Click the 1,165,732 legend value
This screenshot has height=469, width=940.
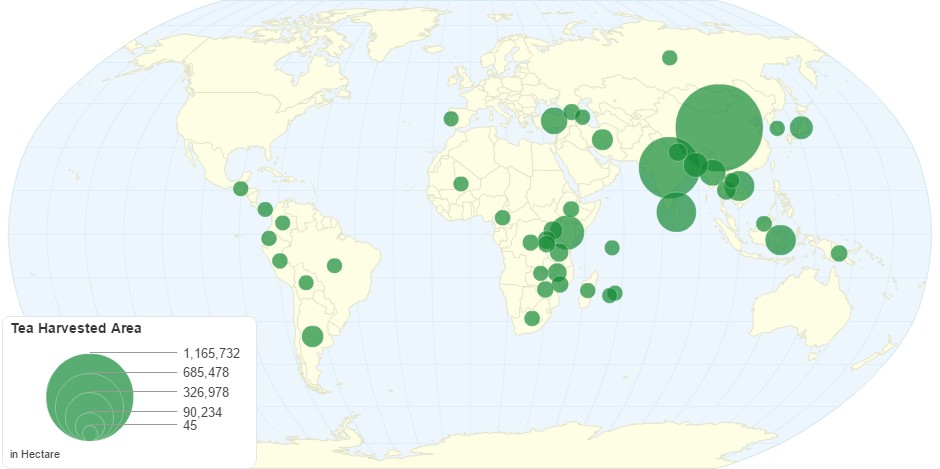[x=211, y=353]
